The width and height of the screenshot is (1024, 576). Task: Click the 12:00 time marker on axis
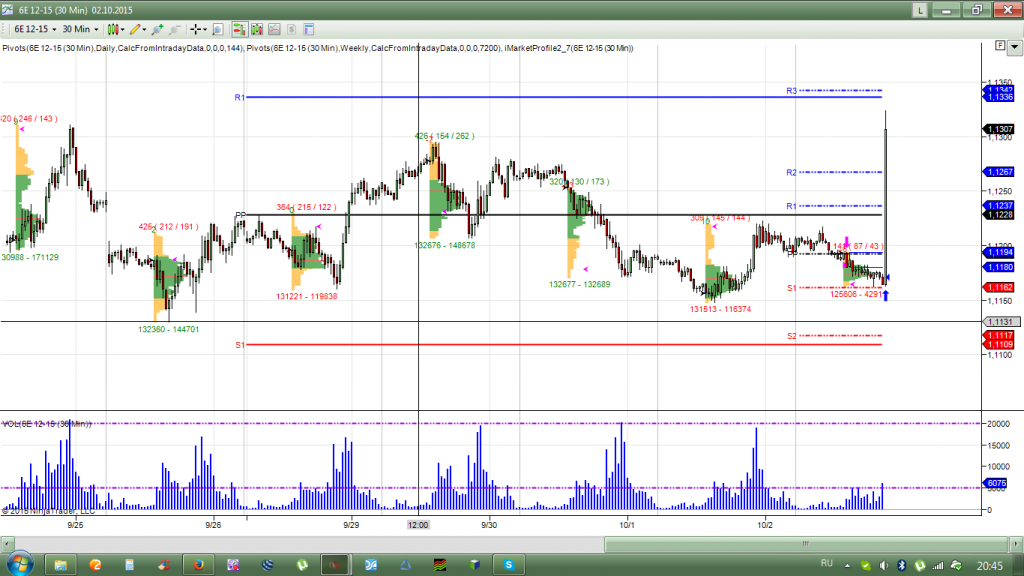pyautogui.click(x=417, y=524)
